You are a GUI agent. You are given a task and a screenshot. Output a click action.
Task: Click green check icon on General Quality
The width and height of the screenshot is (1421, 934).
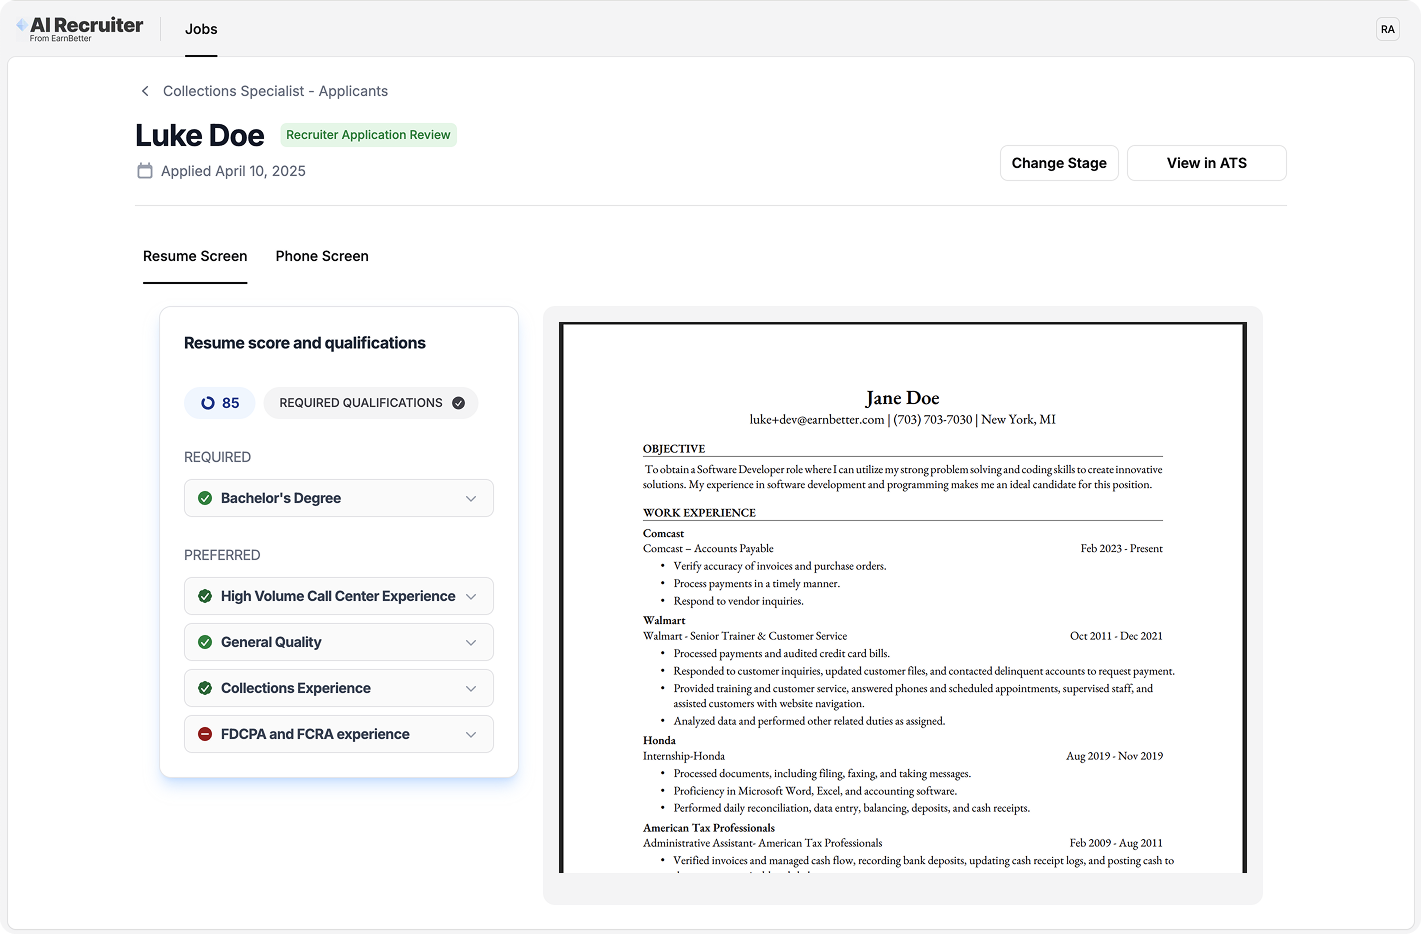(x=205, y=642)
